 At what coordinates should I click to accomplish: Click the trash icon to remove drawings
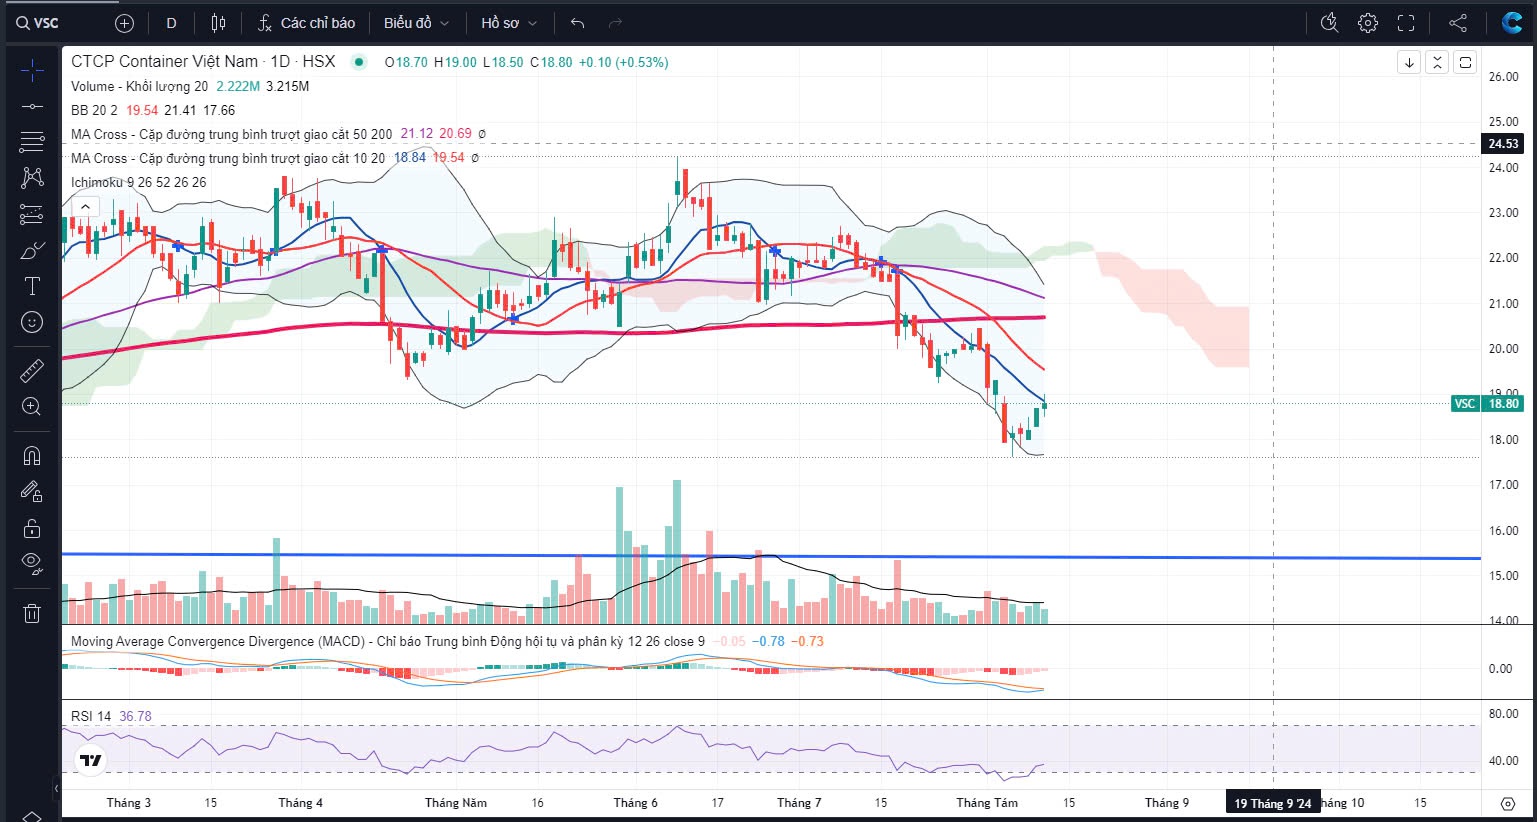tap(32, 613)
